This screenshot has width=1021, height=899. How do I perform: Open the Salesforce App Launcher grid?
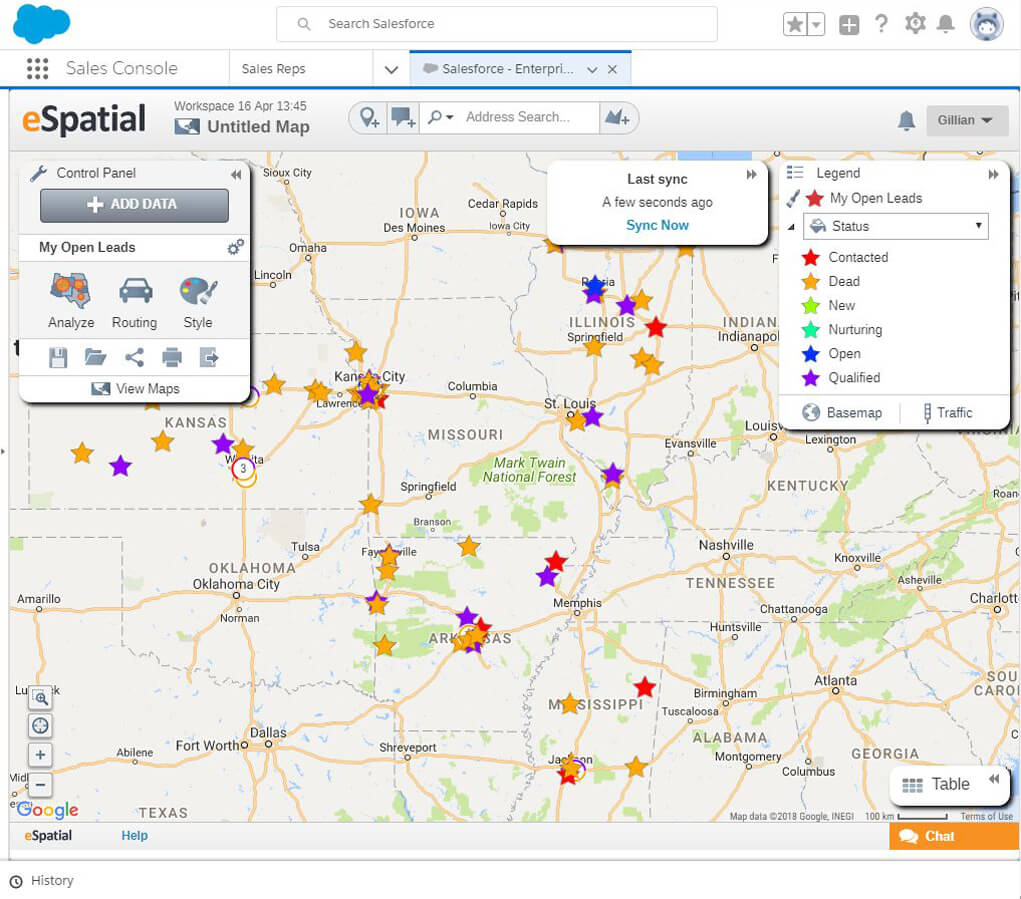[x=37, y=68]
